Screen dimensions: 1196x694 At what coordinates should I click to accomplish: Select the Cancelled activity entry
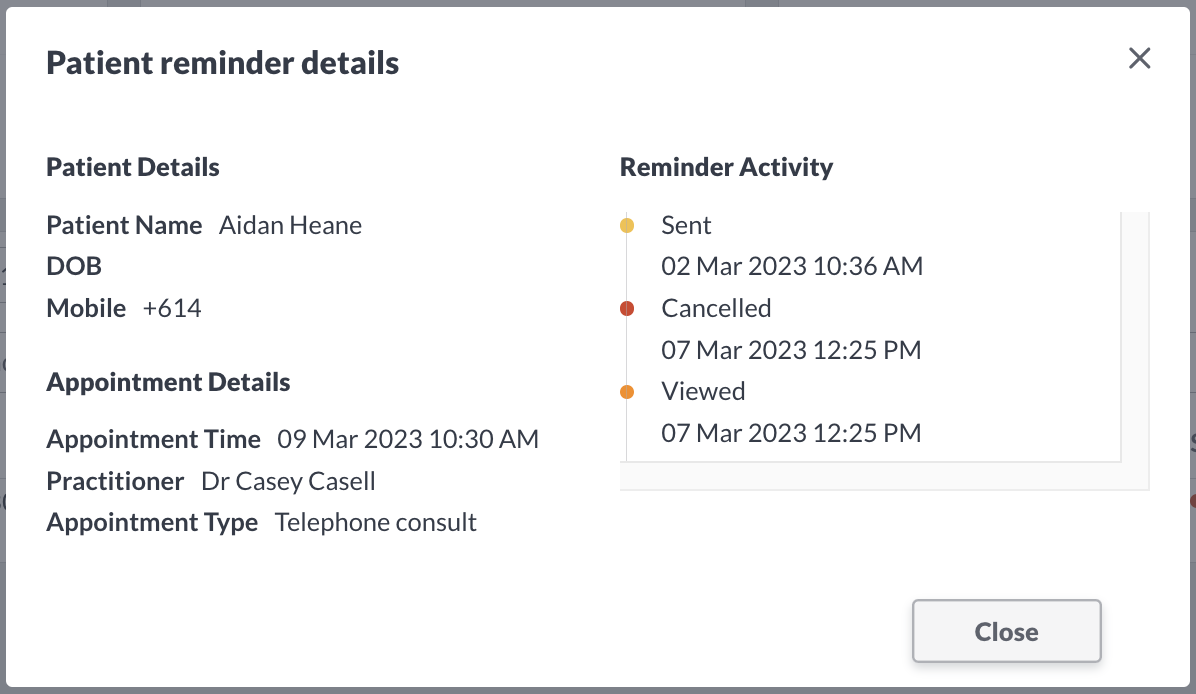[x=716, y=308]
